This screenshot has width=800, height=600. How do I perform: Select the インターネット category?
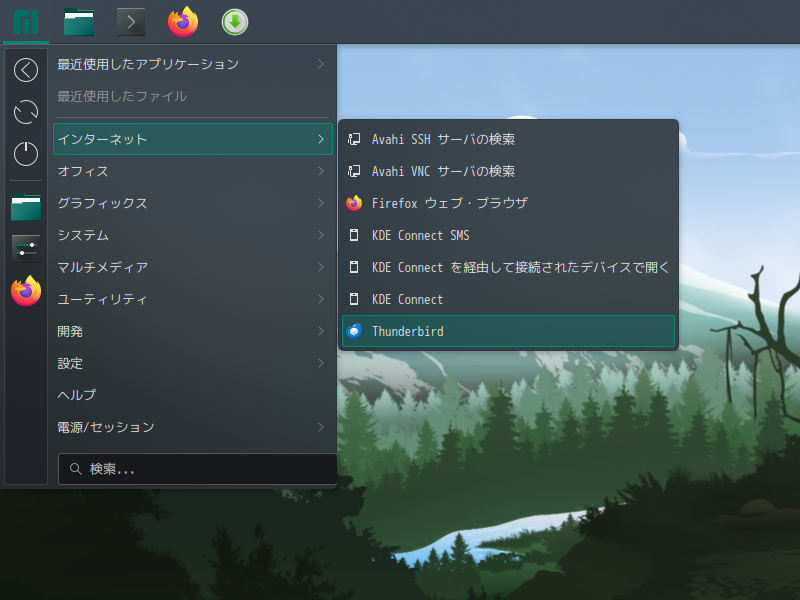click(x=193, y=139)
